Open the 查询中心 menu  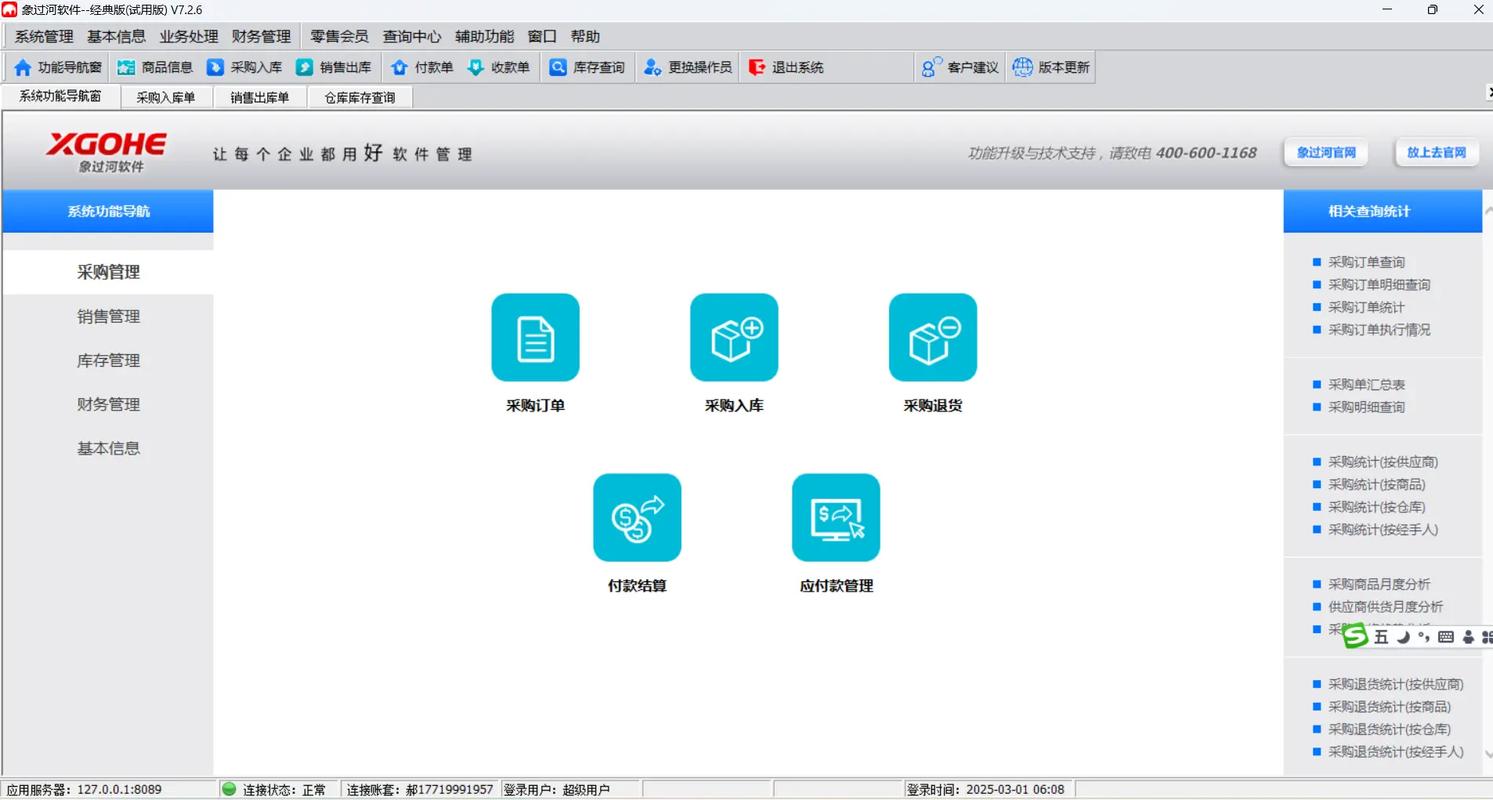click(x=411, y=37)
